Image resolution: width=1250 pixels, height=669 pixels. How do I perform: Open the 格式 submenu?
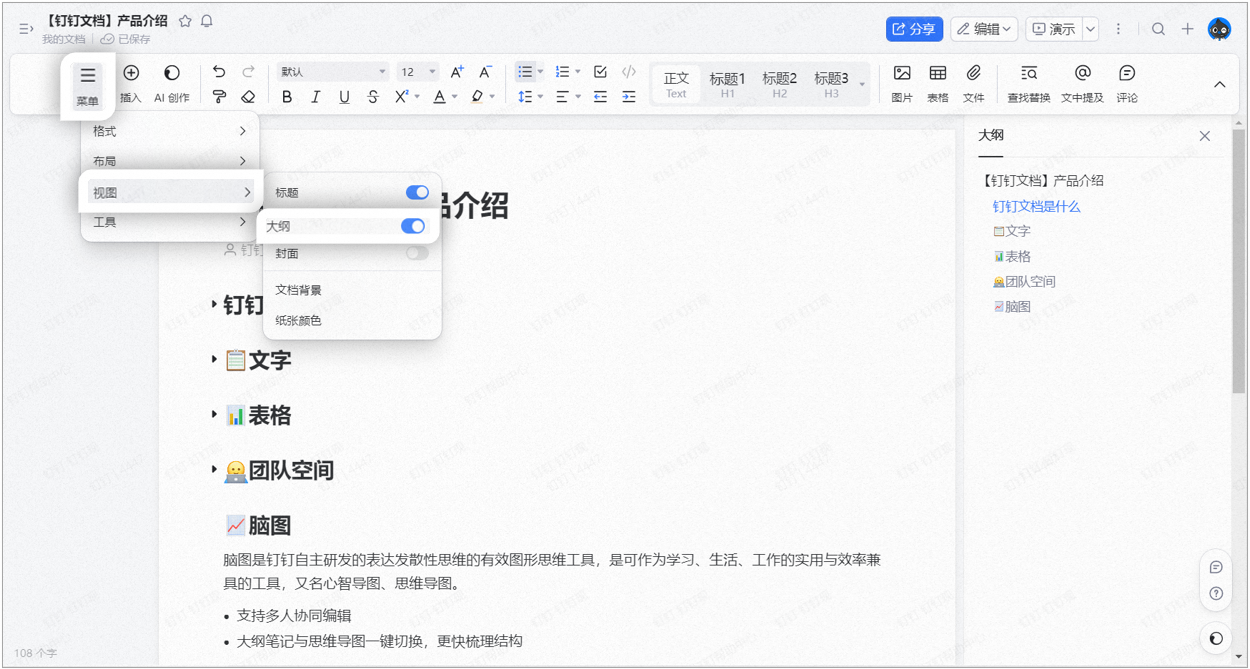(170, 131)
